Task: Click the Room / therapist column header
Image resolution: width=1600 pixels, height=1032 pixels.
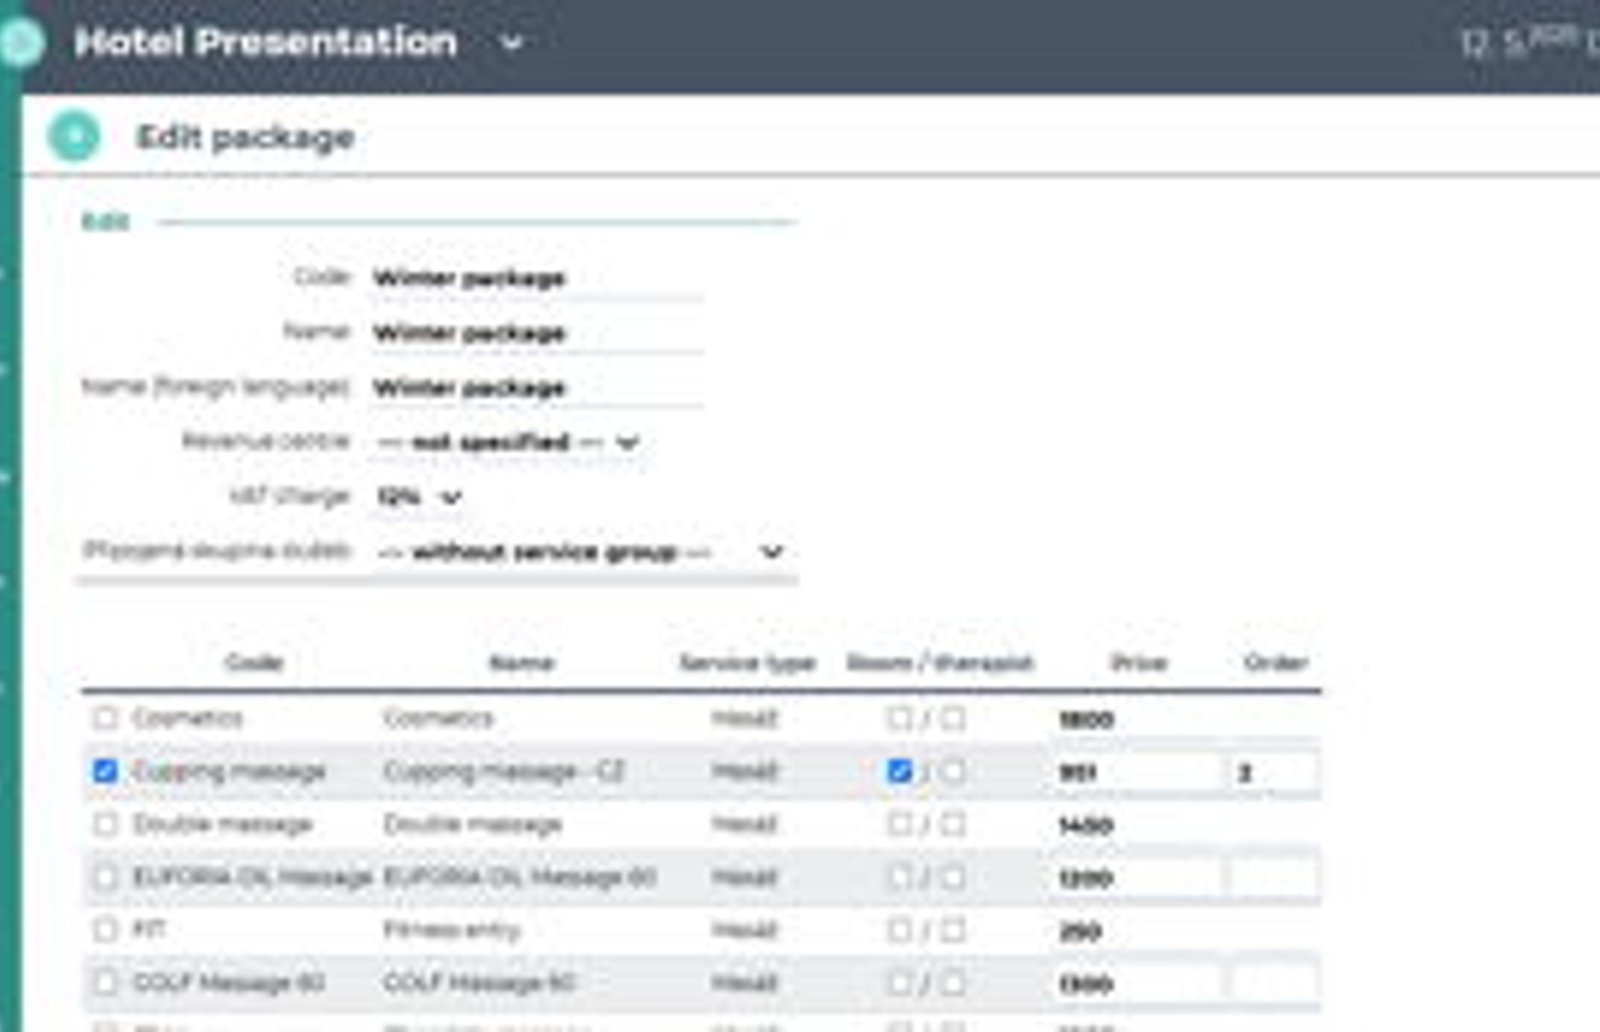Action: coord(939,662)
